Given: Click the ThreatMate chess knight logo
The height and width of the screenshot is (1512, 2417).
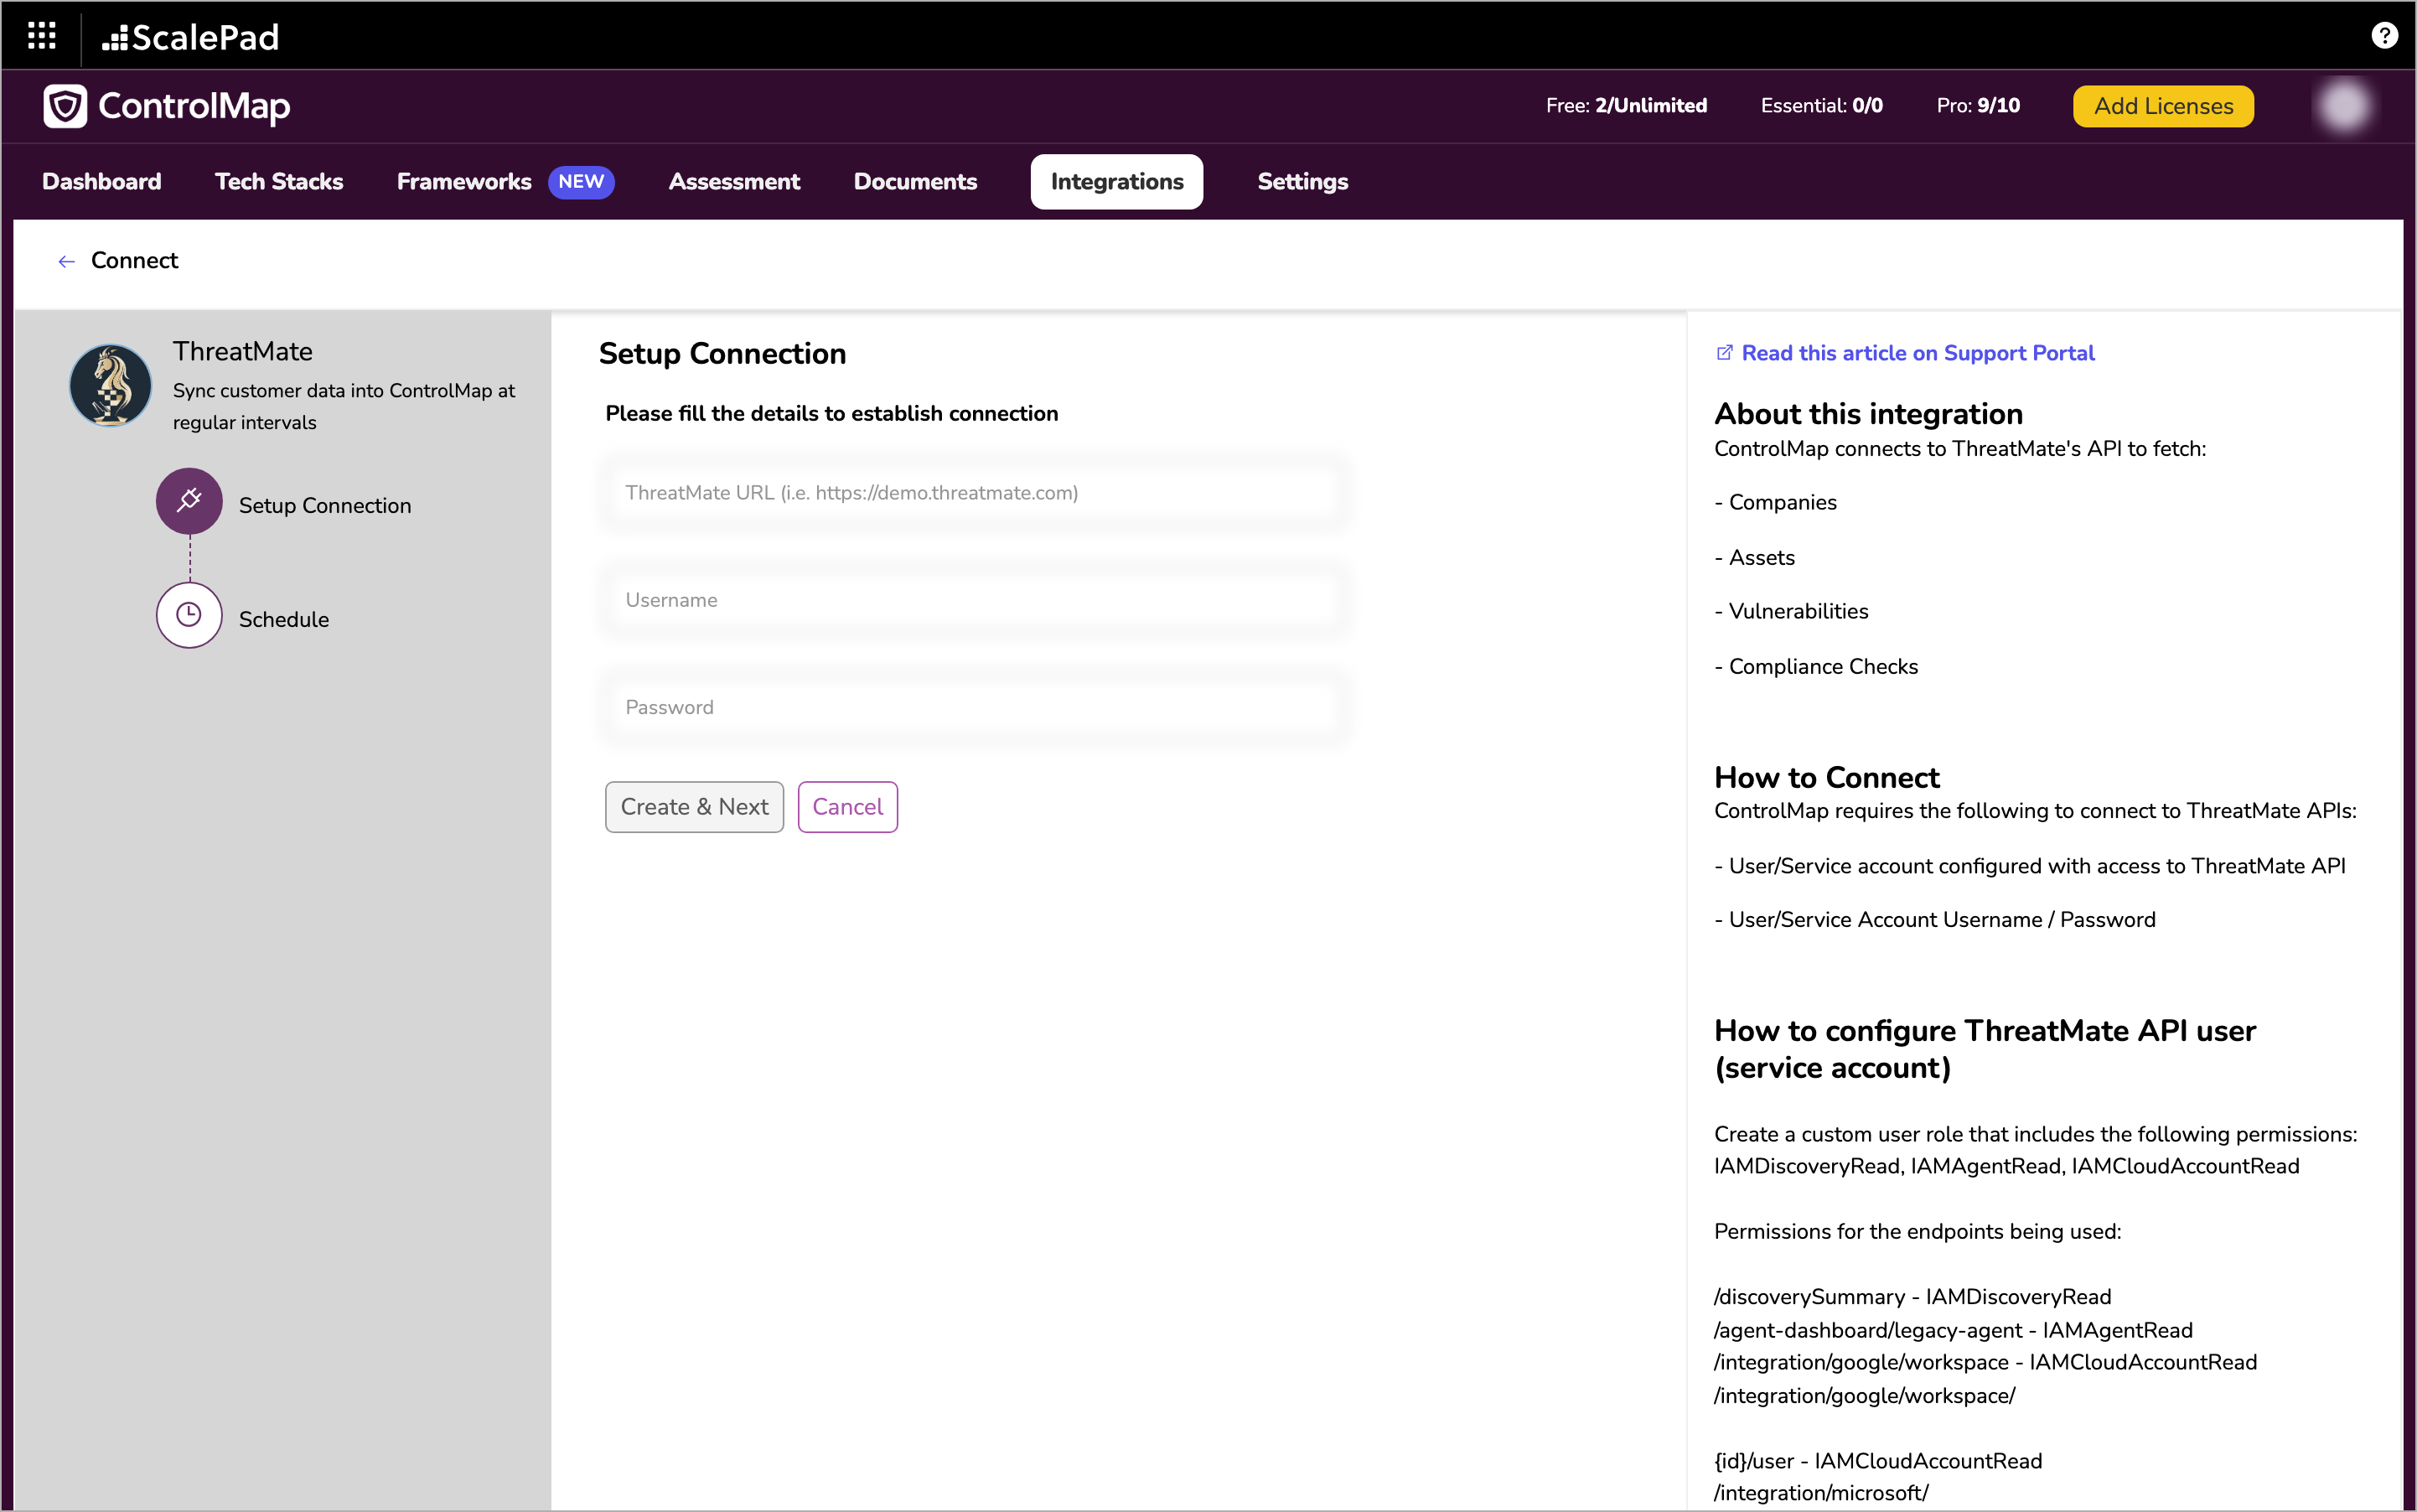Looking at the screenshot, I should point(111,385).
